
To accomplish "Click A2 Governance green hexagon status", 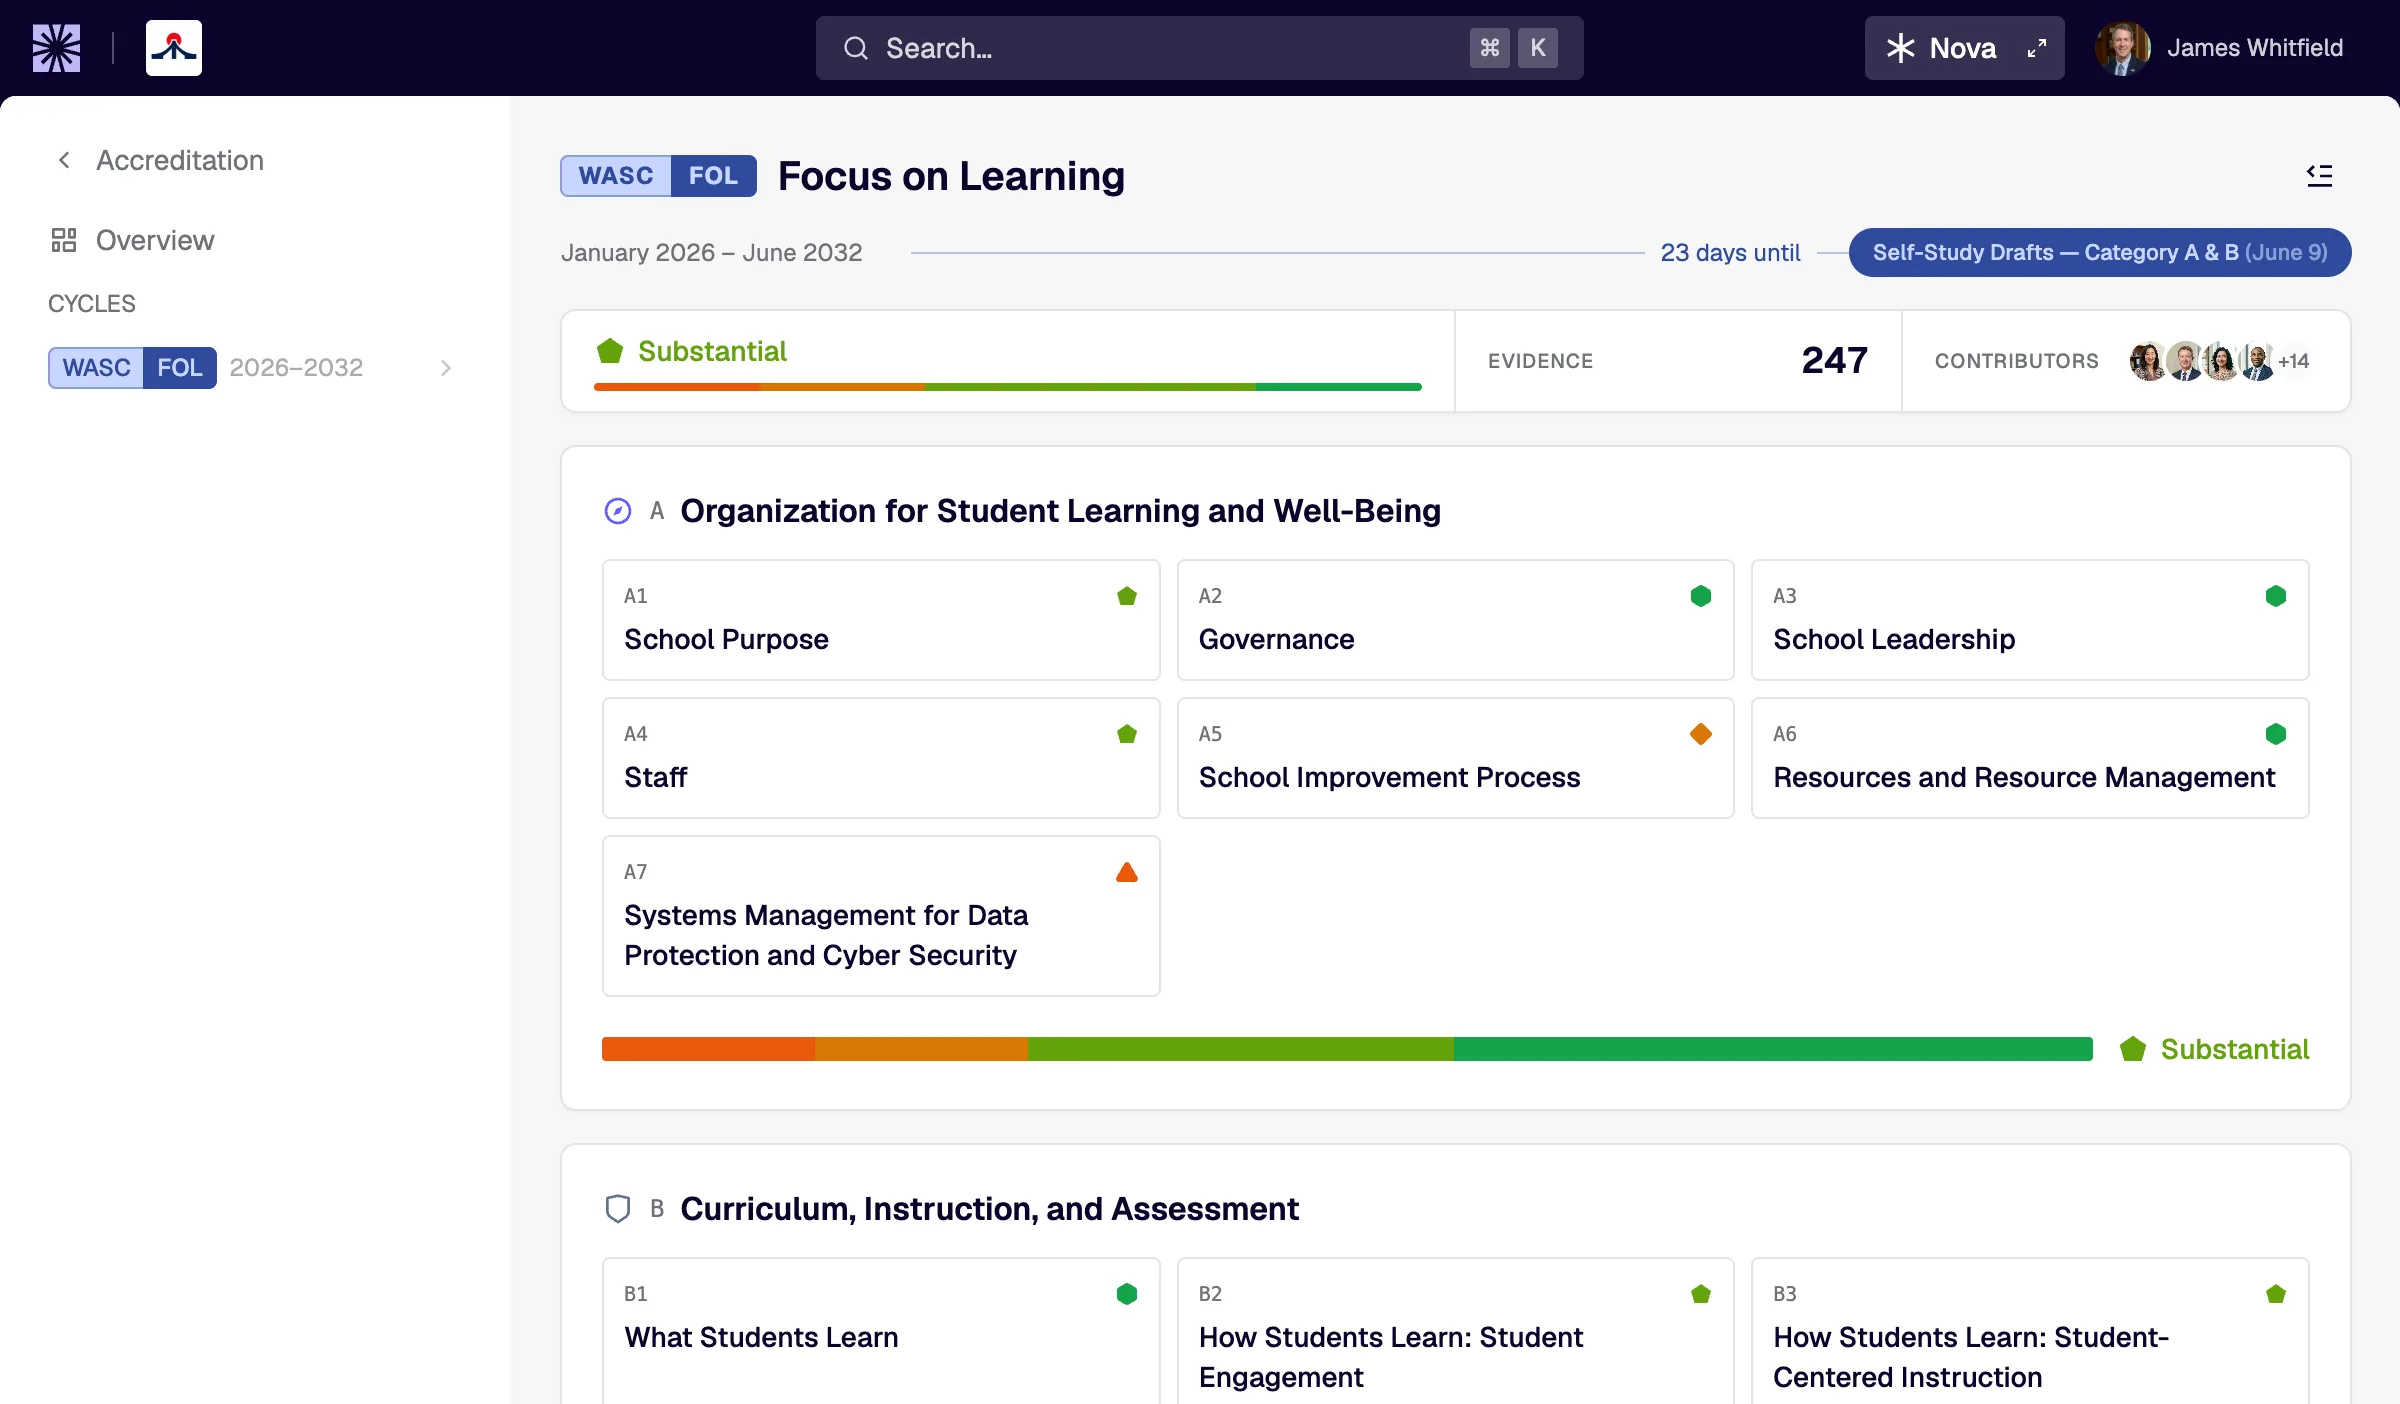I will click(x=1701, y=596).
